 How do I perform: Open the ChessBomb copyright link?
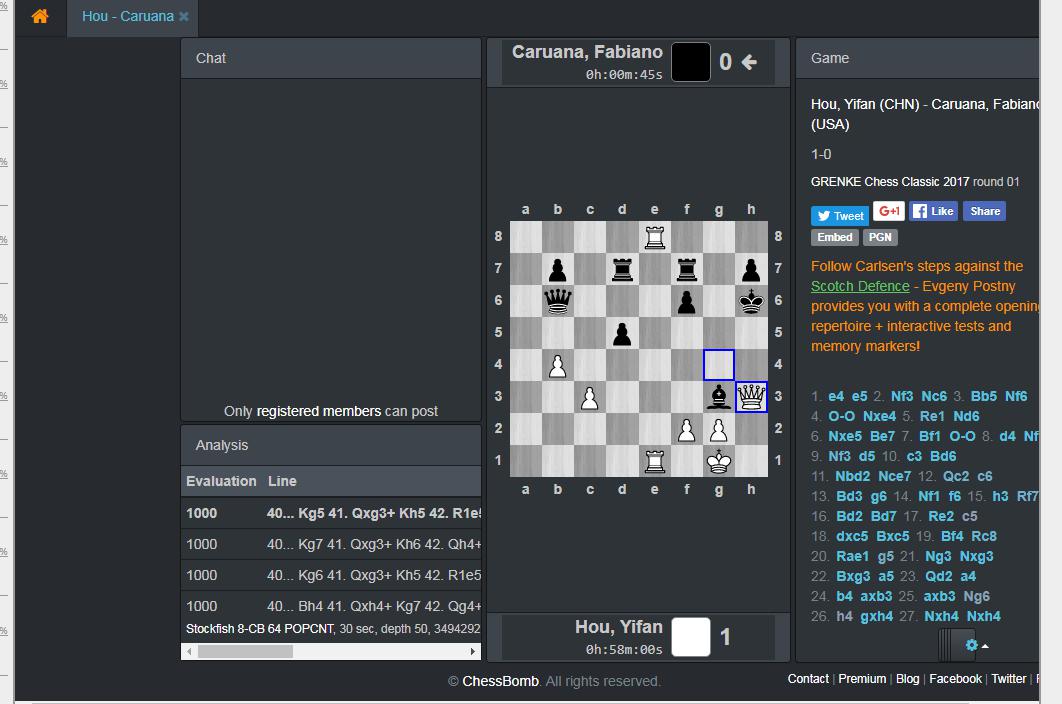point(501,681)
